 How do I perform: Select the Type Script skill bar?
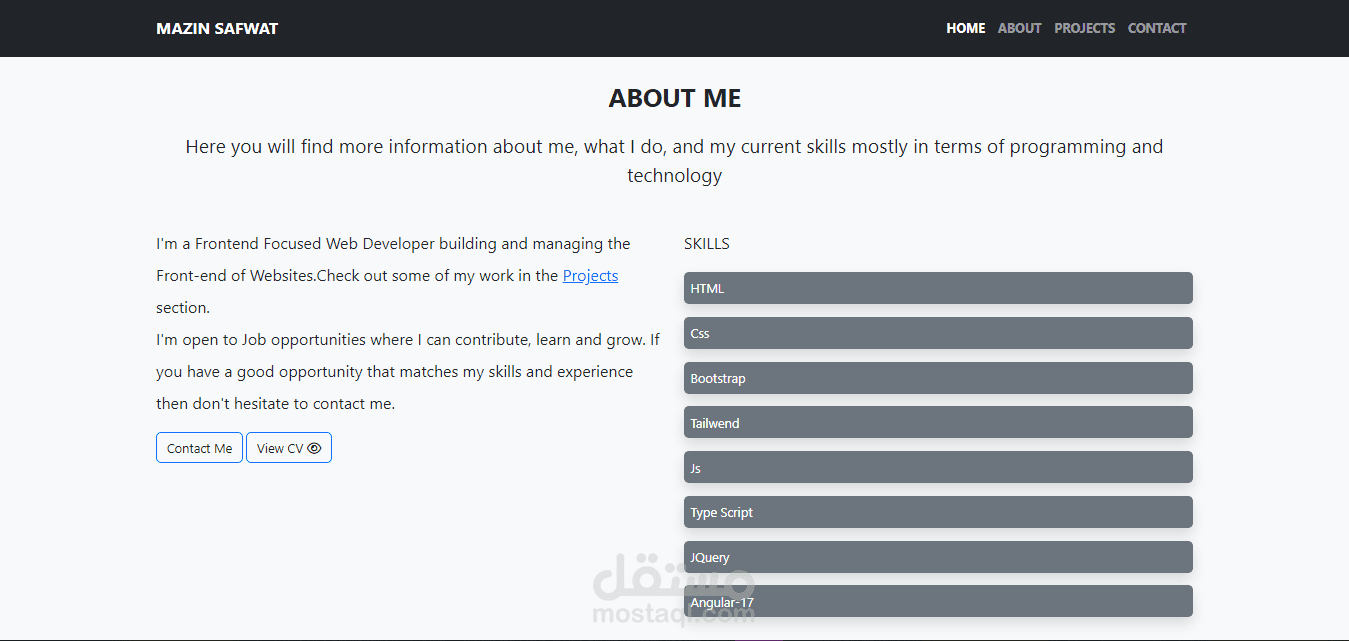tap(938, 512)
